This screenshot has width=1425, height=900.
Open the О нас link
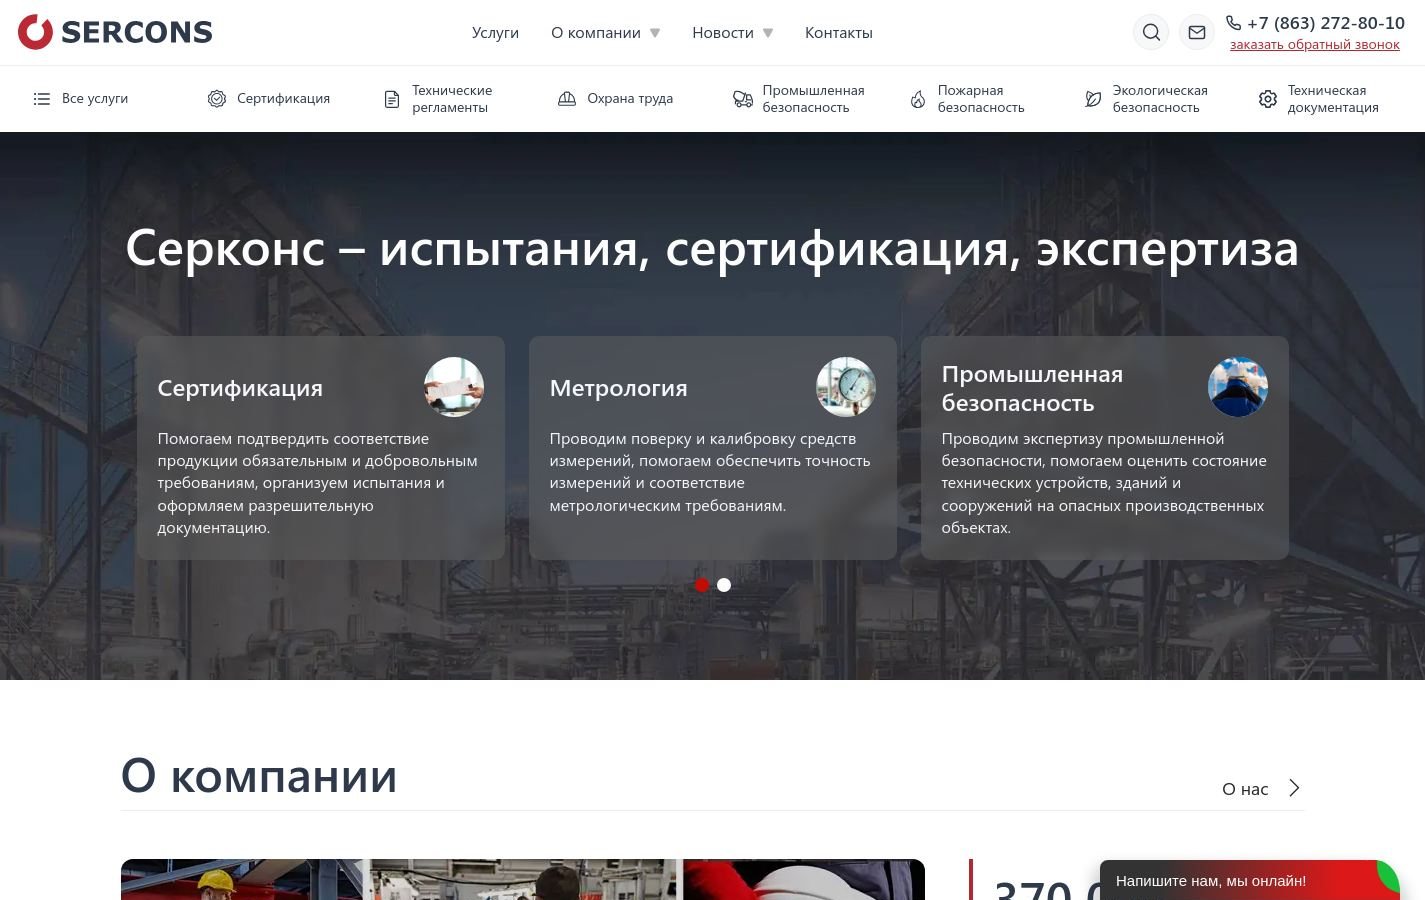tap(1245, 789)
